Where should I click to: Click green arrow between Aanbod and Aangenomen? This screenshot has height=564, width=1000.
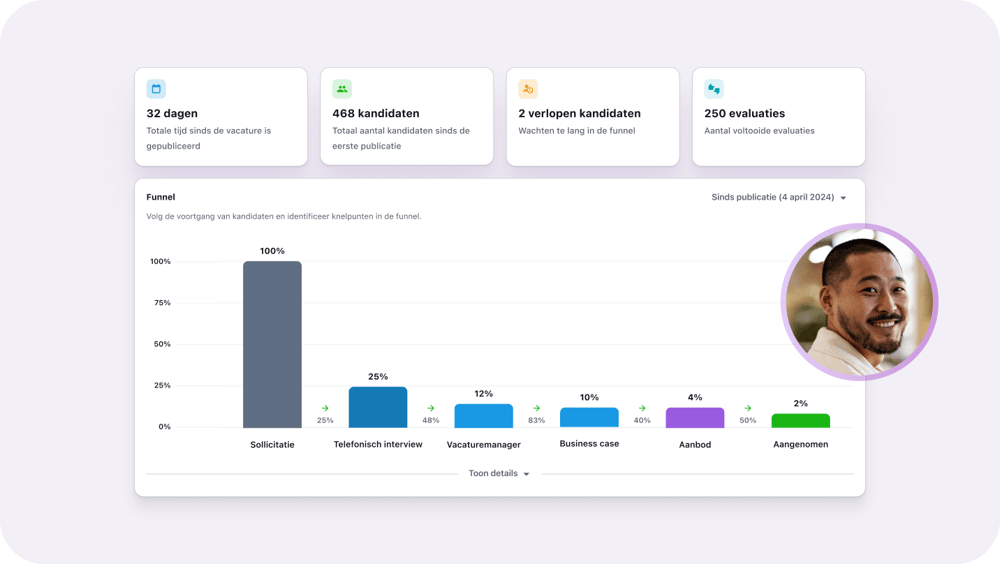[x=748, y=408]
